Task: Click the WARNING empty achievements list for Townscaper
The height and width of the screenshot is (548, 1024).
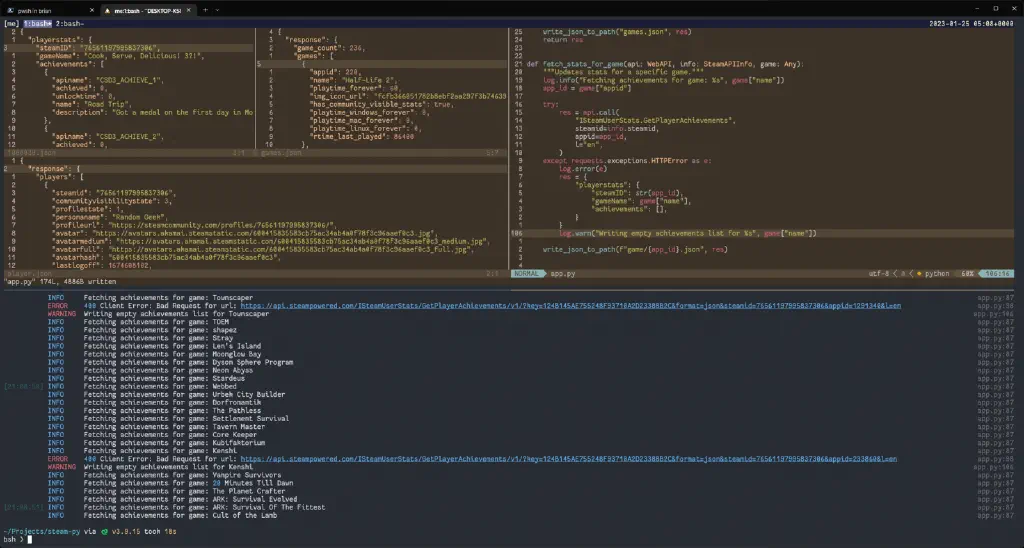Action: pos(157,314)
